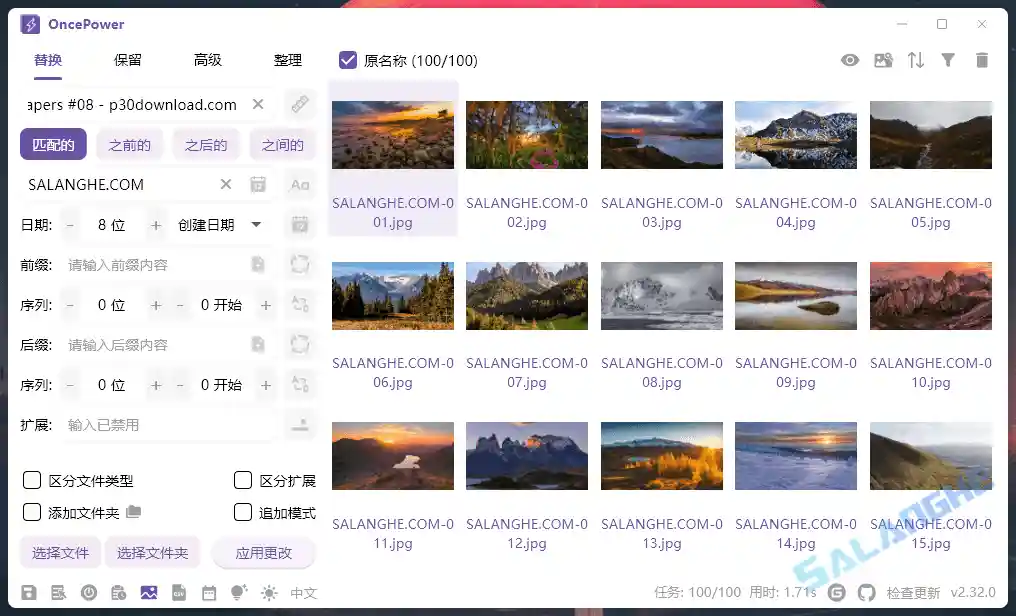Open the filter icon on the toolbar
The height and width of the screenshot is (616, 1016).
point(948,60)
